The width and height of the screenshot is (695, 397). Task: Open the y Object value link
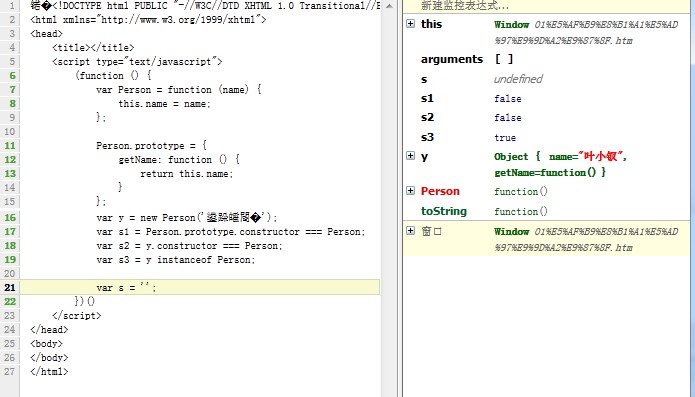(x=560, y=164)
